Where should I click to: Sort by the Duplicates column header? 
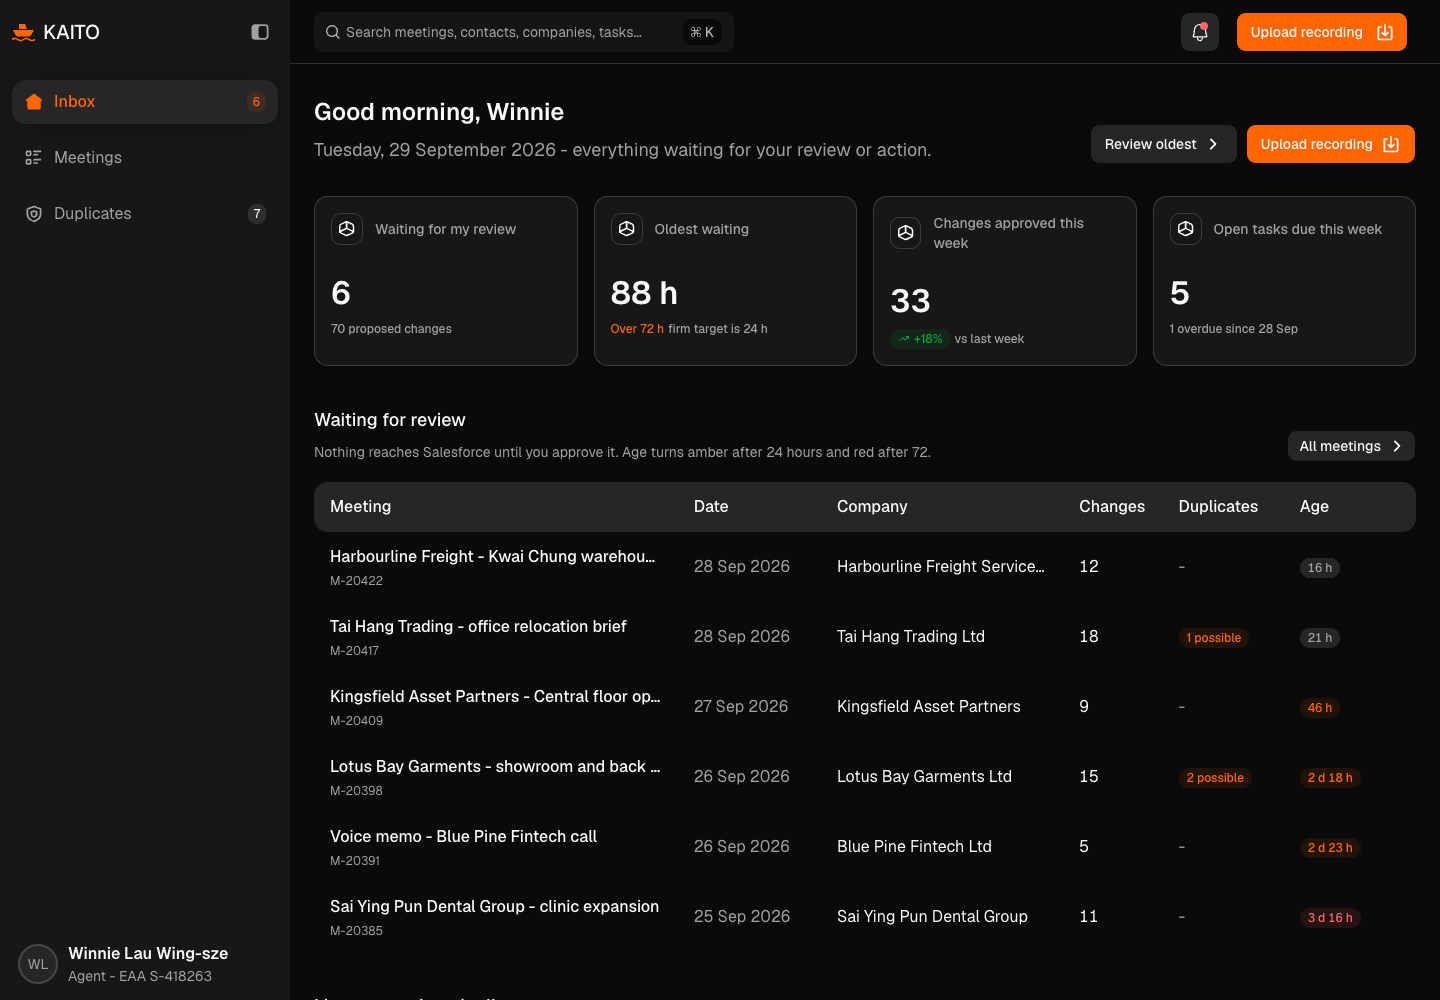click(x=1218, y=507)
